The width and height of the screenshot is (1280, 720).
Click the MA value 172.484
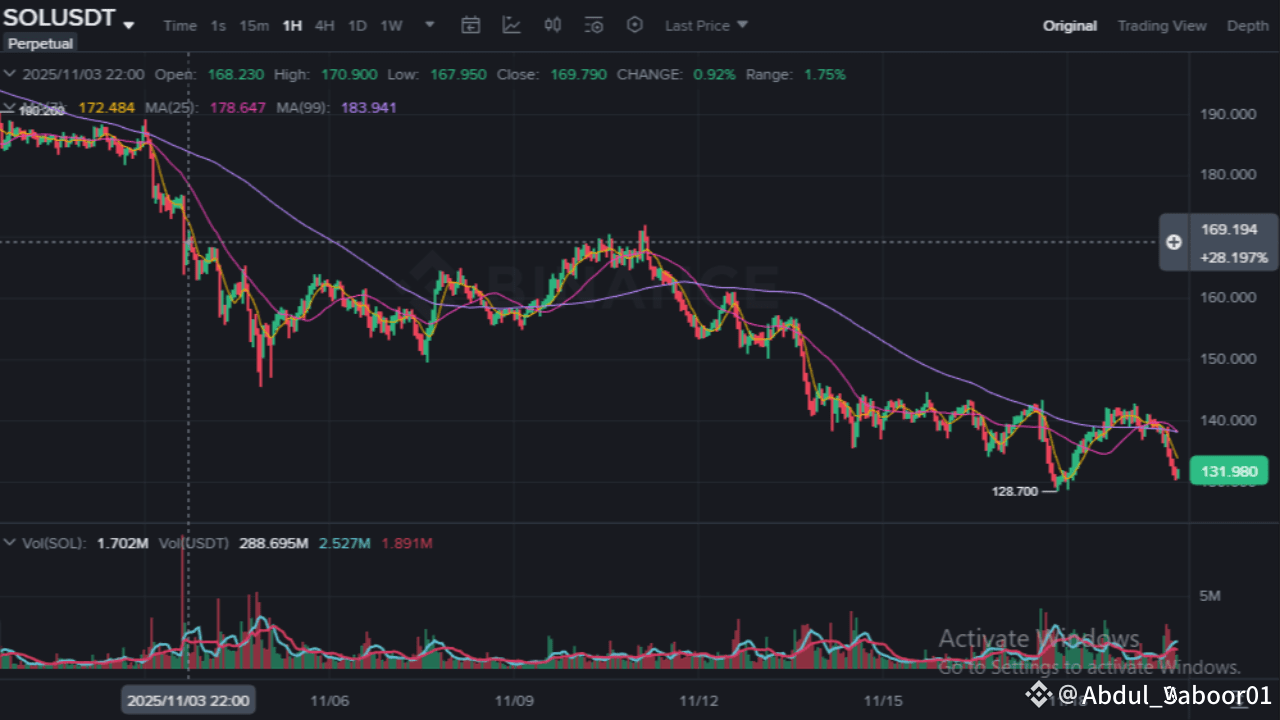click(x=106, y=107)
